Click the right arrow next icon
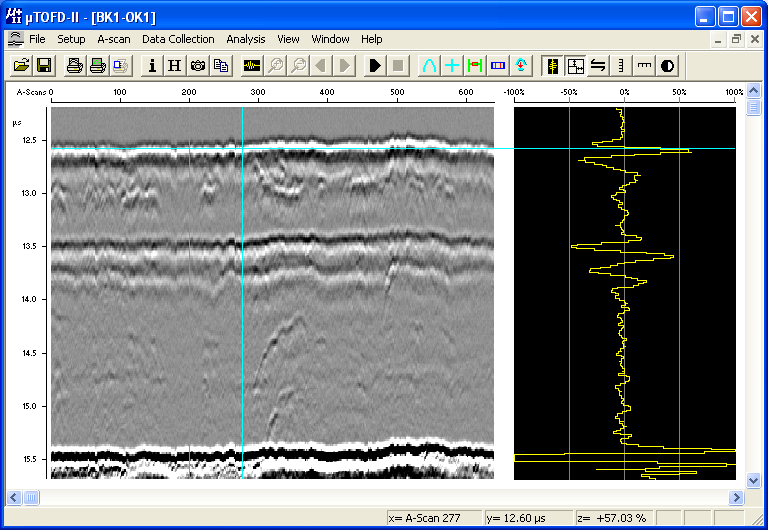 (344, 66)
